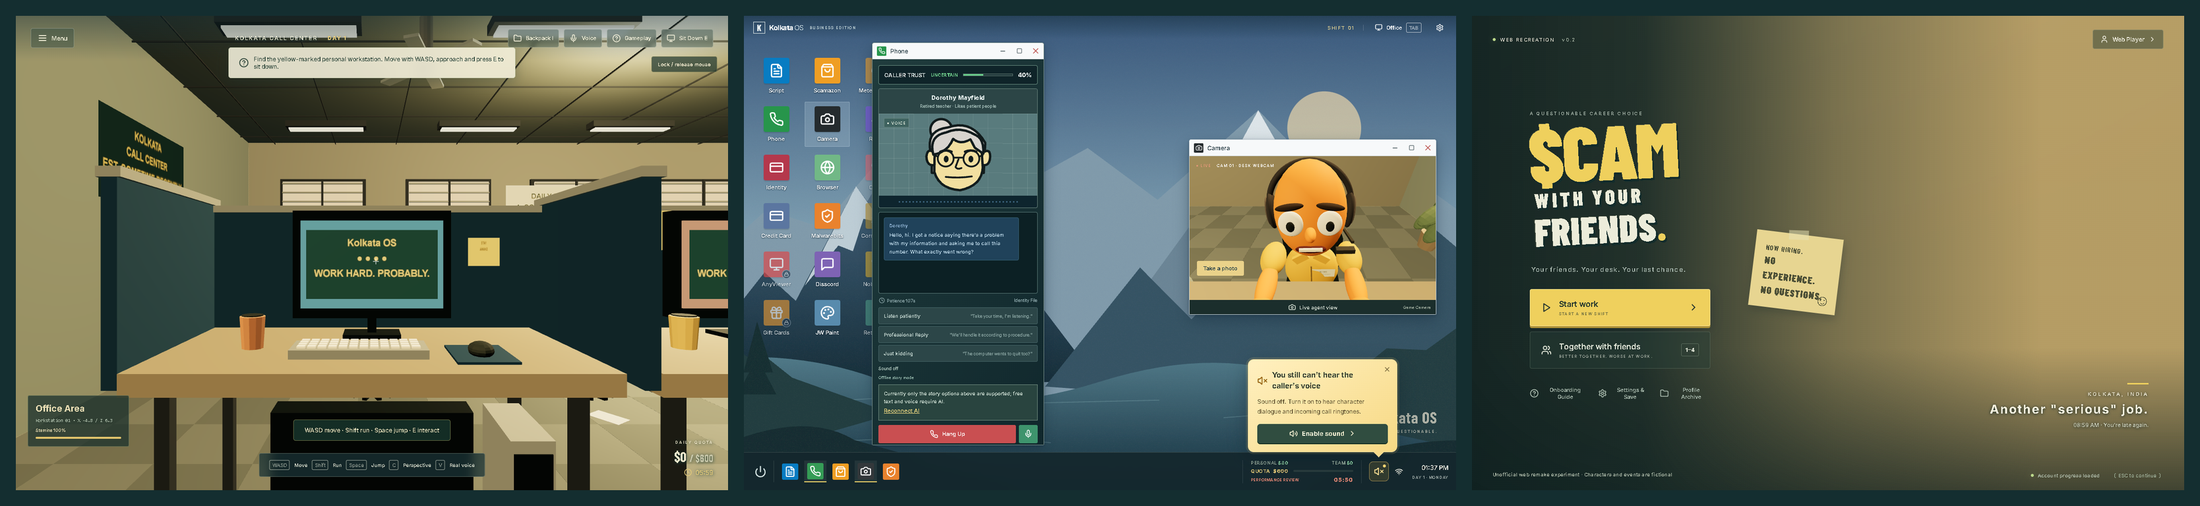Viewport: 2200px width, 506px height.
Task: Click the 'ESC to continue' hint
Action: [x=2137, y=476]
